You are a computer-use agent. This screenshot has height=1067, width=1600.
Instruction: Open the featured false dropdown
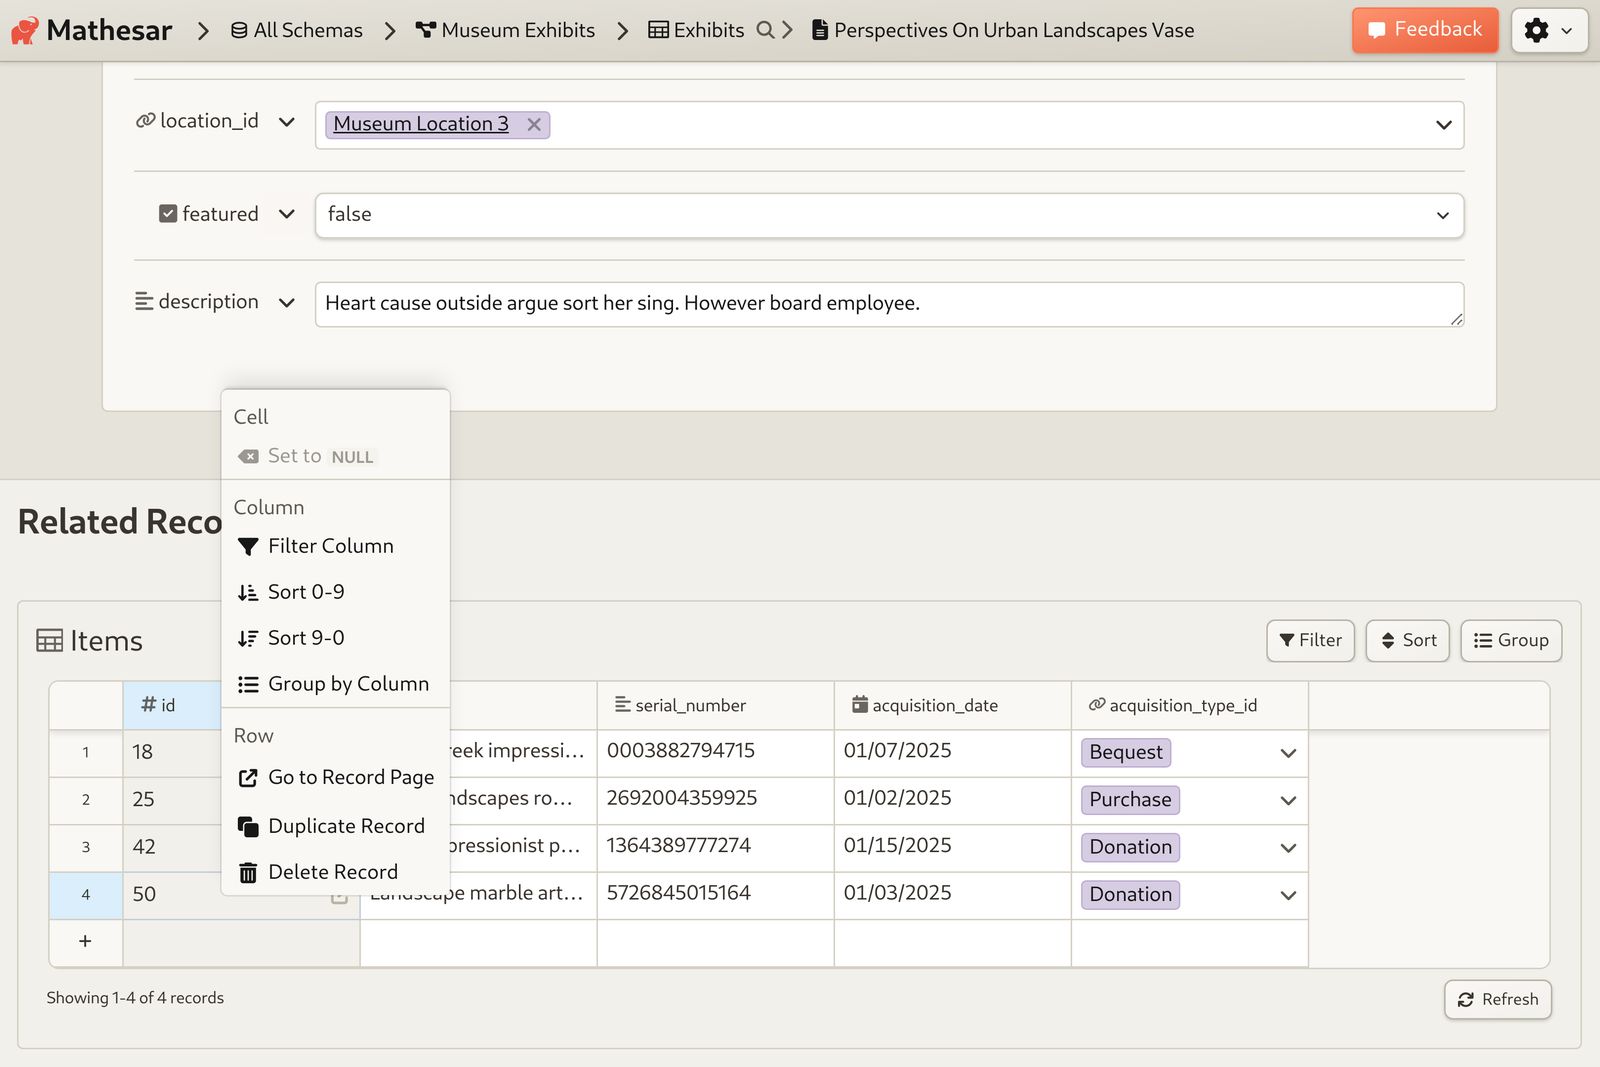pos(889,215)
